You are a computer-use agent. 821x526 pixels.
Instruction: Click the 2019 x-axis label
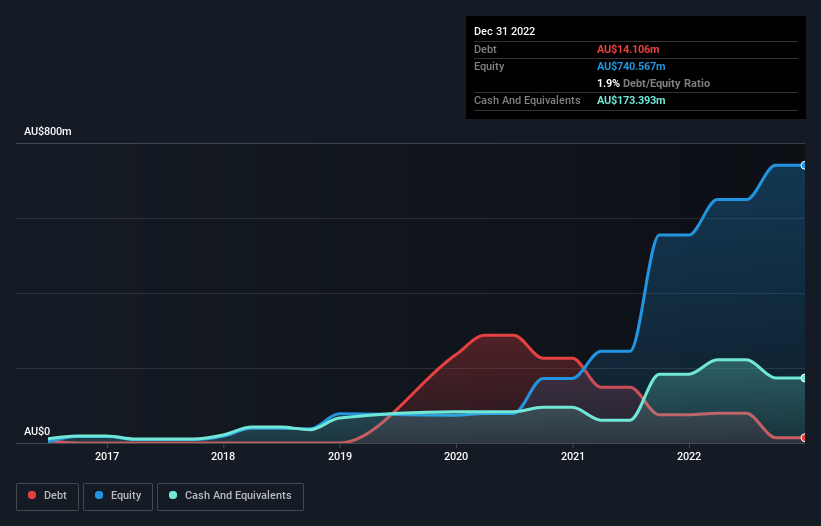pyautogui.click(x=340, y=456)
